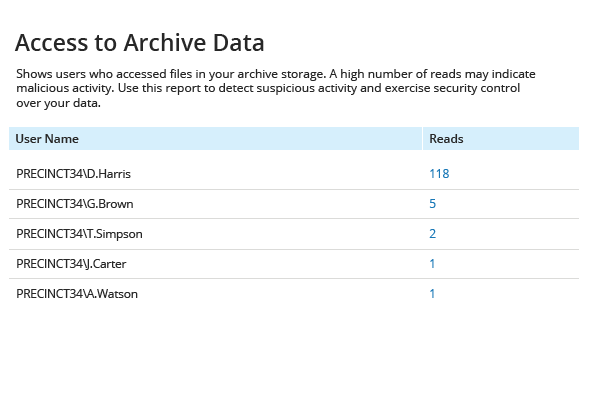Select the PRECINCT34\J.Carter user name cell

(x=71, y=264)
